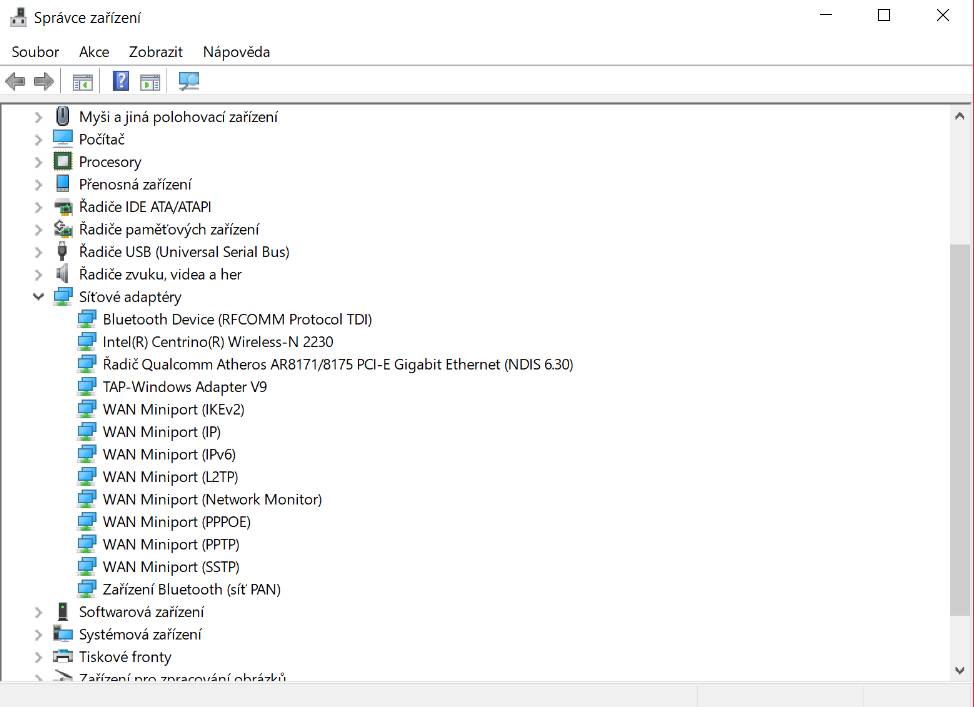Open the Soubor menu

[35, 52]
